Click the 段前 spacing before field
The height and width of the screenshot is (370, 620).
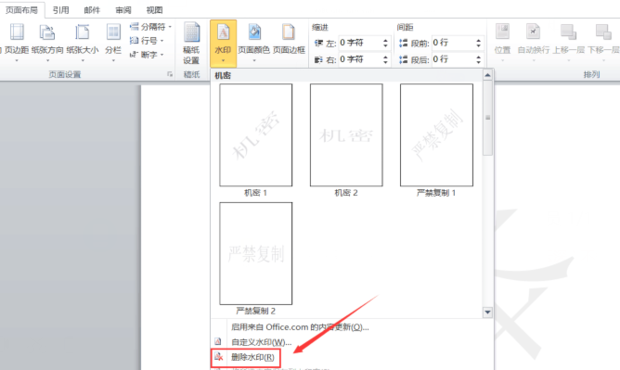(453, 43)
